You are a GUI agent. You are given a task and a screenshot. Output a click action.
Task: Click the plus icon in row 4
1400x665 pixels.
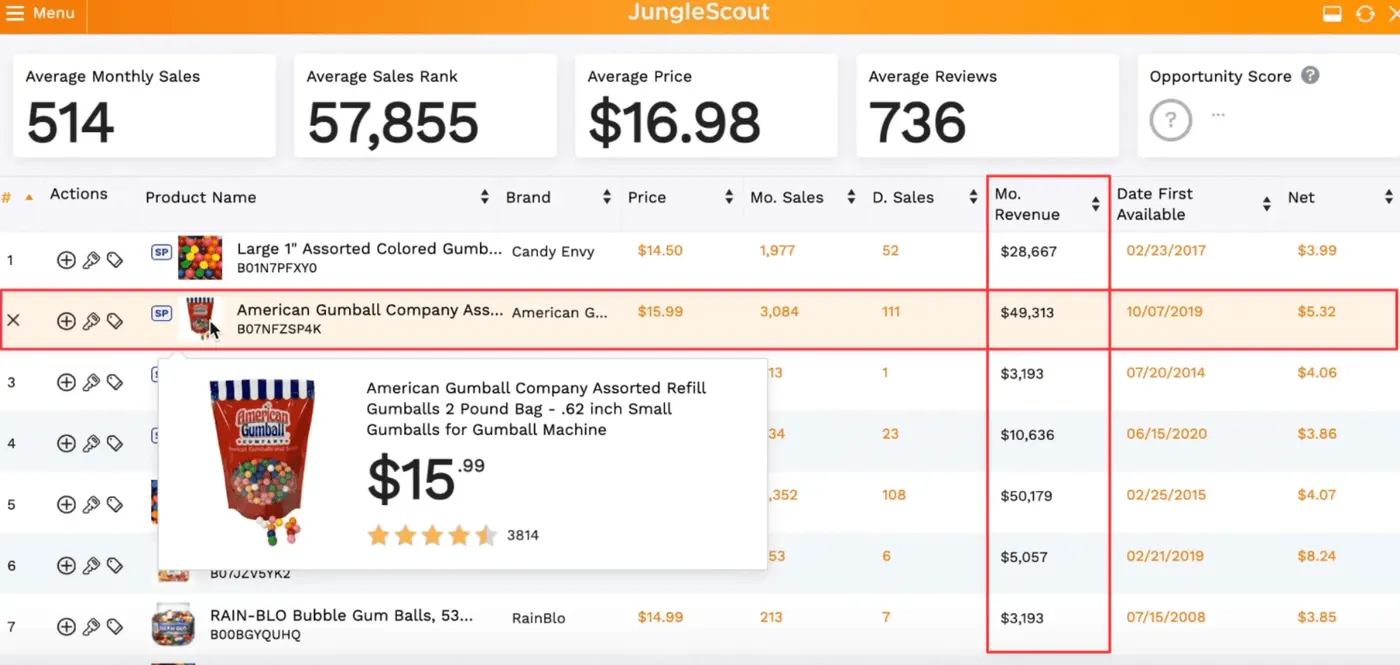66,443
